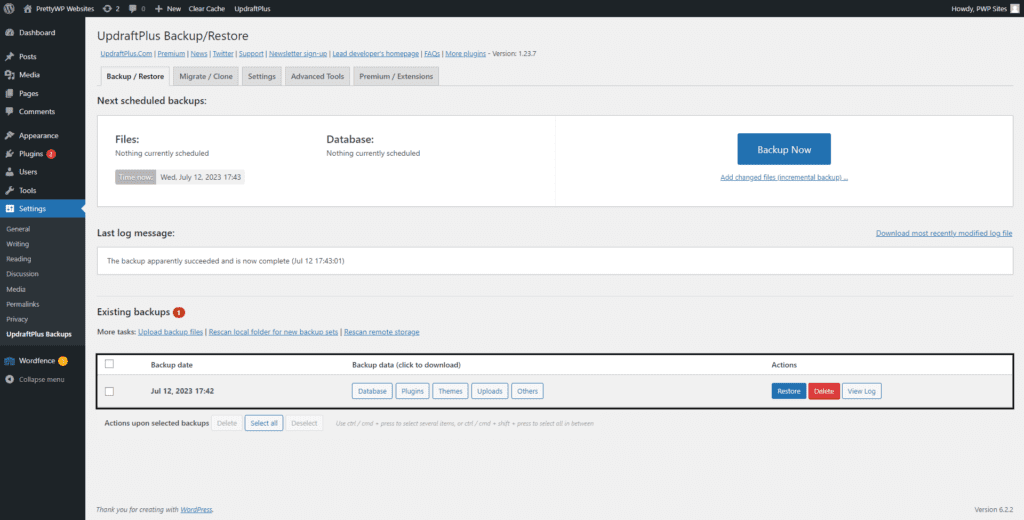Click the Backup Now button
Viewport: 1024px width, 520px height.
(x=783, y=149)
